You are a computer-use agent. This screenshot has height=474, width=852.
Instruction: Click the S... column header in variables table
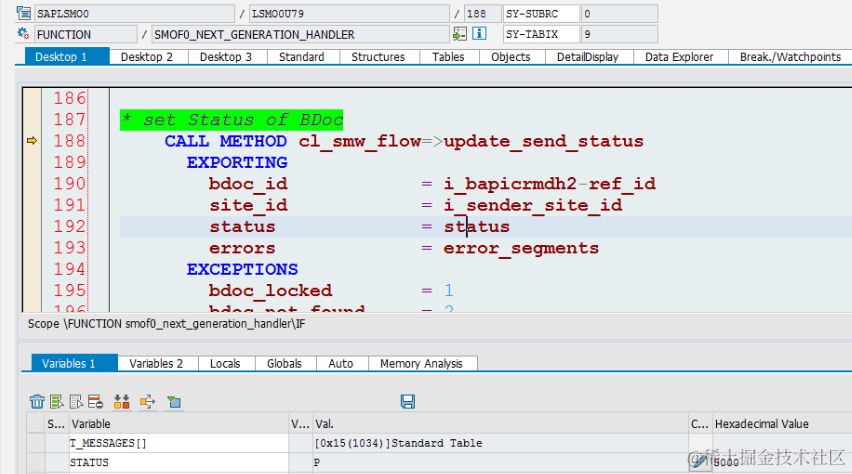[56, 423]
